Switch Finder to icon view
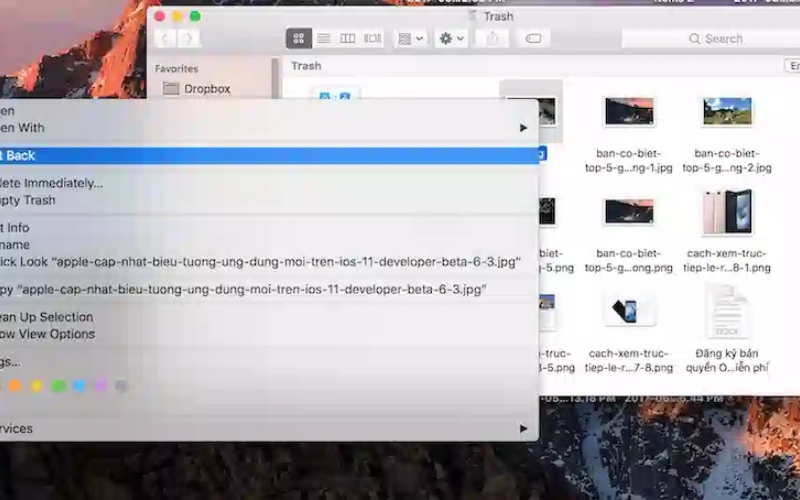The height and width of the screenshot is (500, 800). click(299, 38)
